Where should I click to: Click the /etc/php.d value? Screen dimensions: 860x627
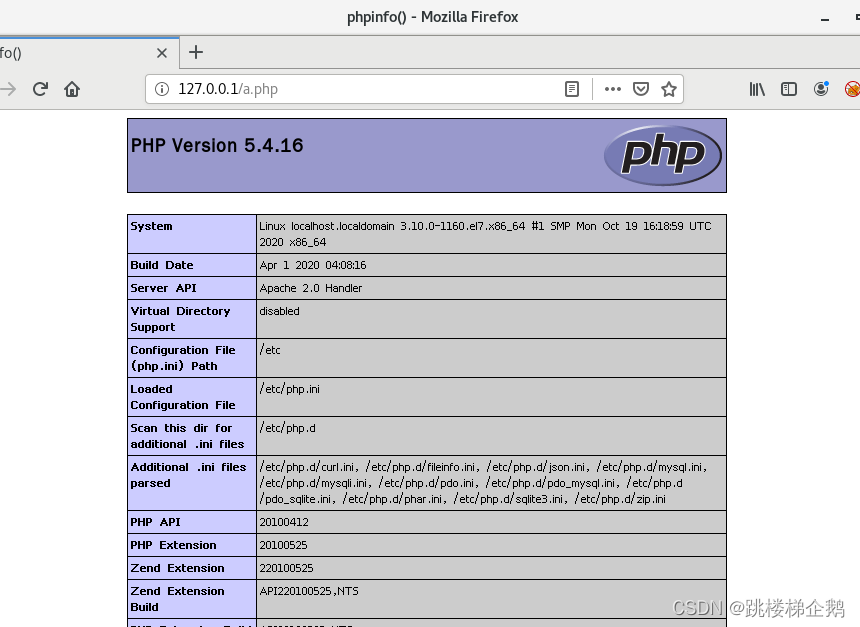pos(287,428)
